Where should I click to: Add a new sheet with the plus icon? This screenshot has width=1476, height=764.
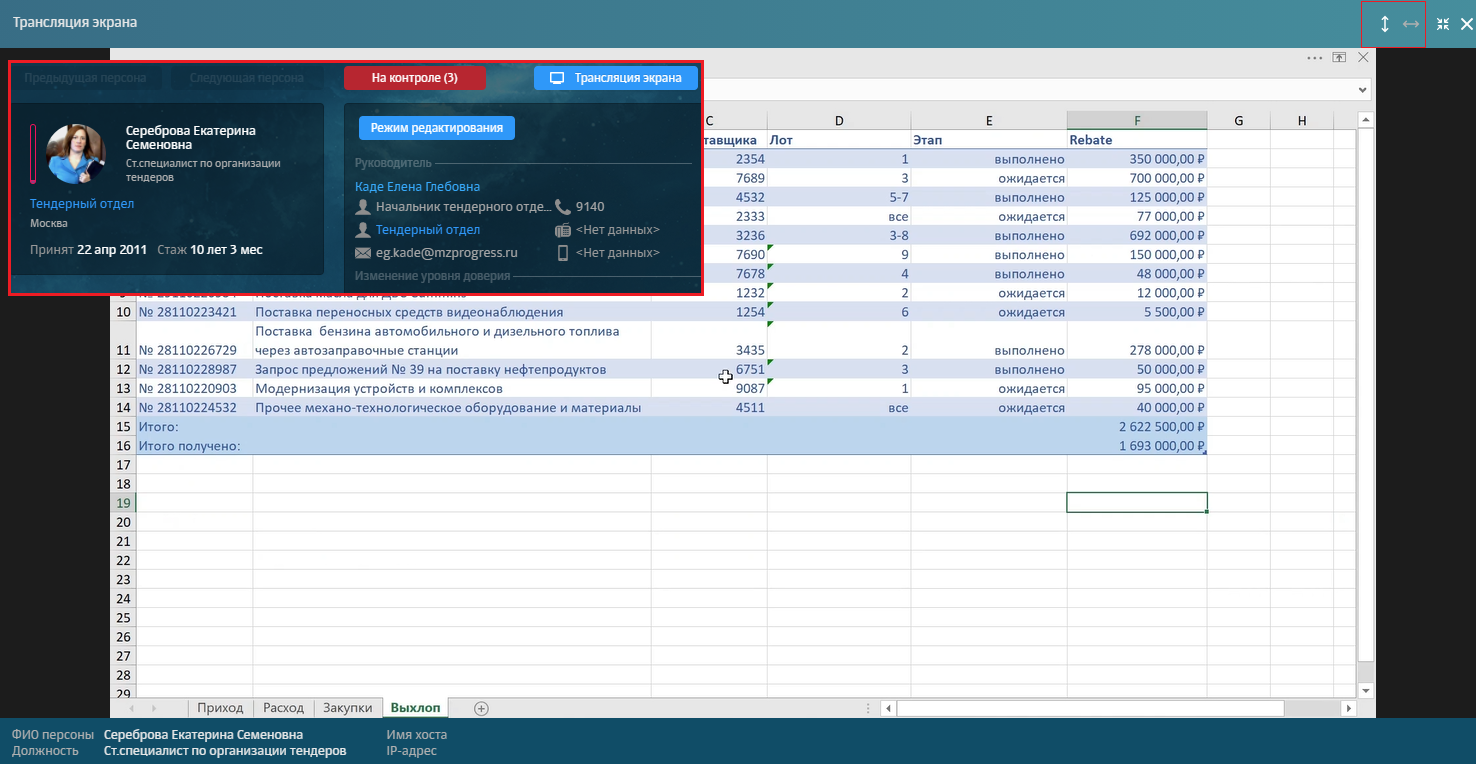pyautogui.click(x=481, y=708)
